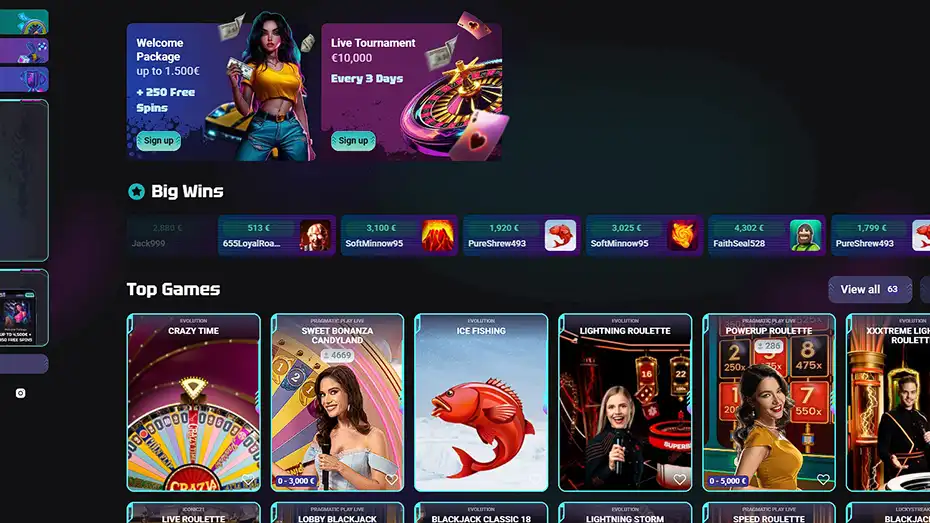Click Sign up on Live Tournament banner
Image resolution: width=930 pixels, height=523 pixels.
pyautogui.click(x=353, y=141)
